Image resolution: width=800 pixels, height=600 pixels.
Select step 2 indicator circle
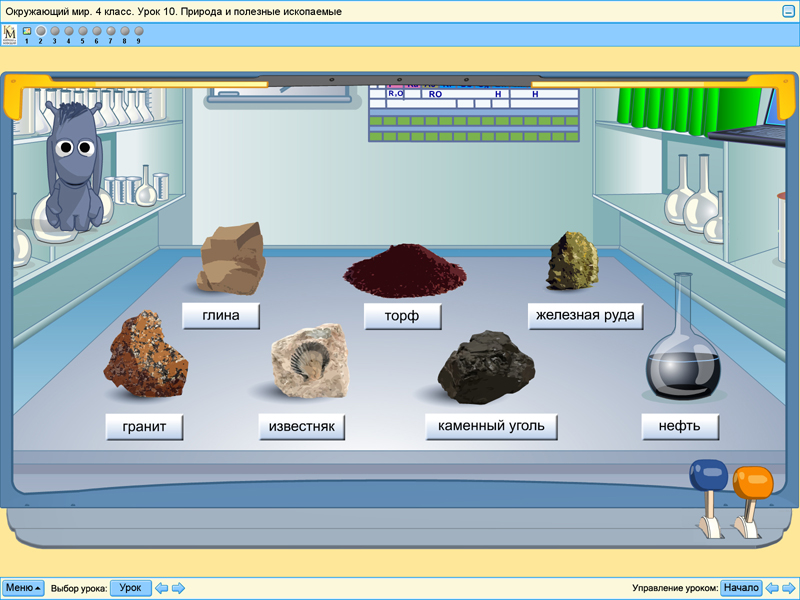41,31
